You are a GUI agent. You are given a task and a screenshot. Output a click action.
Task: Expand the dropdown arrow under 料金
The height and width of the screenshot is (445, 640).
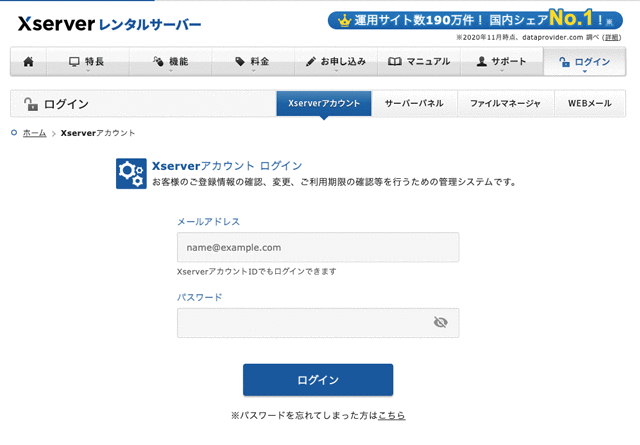(253, 71)
